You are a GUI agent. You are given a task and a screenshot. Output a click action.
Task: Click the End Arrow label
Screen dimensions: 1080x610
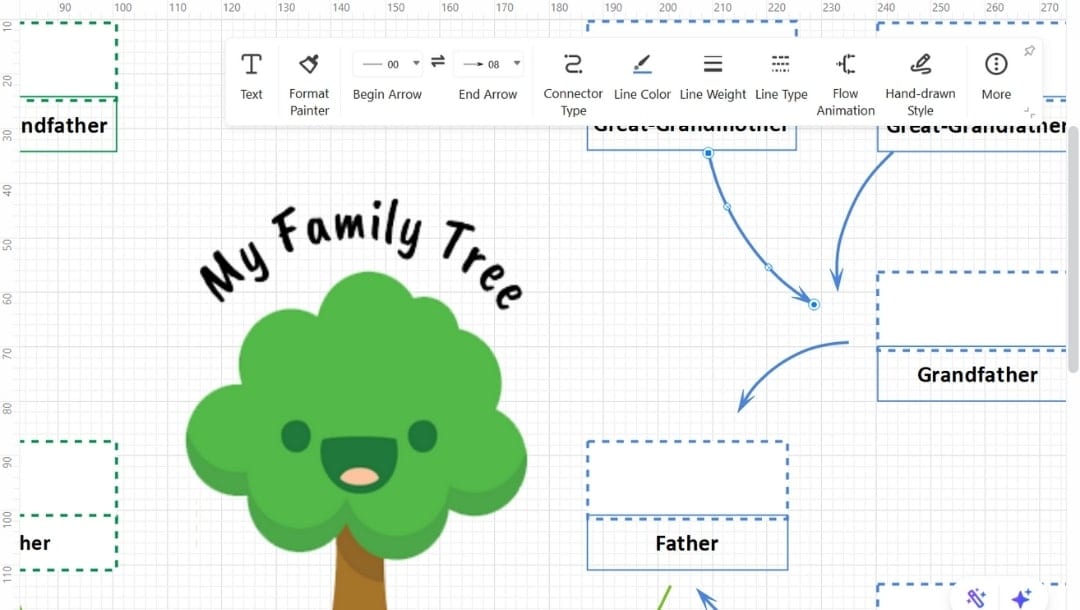pos(488,94)
